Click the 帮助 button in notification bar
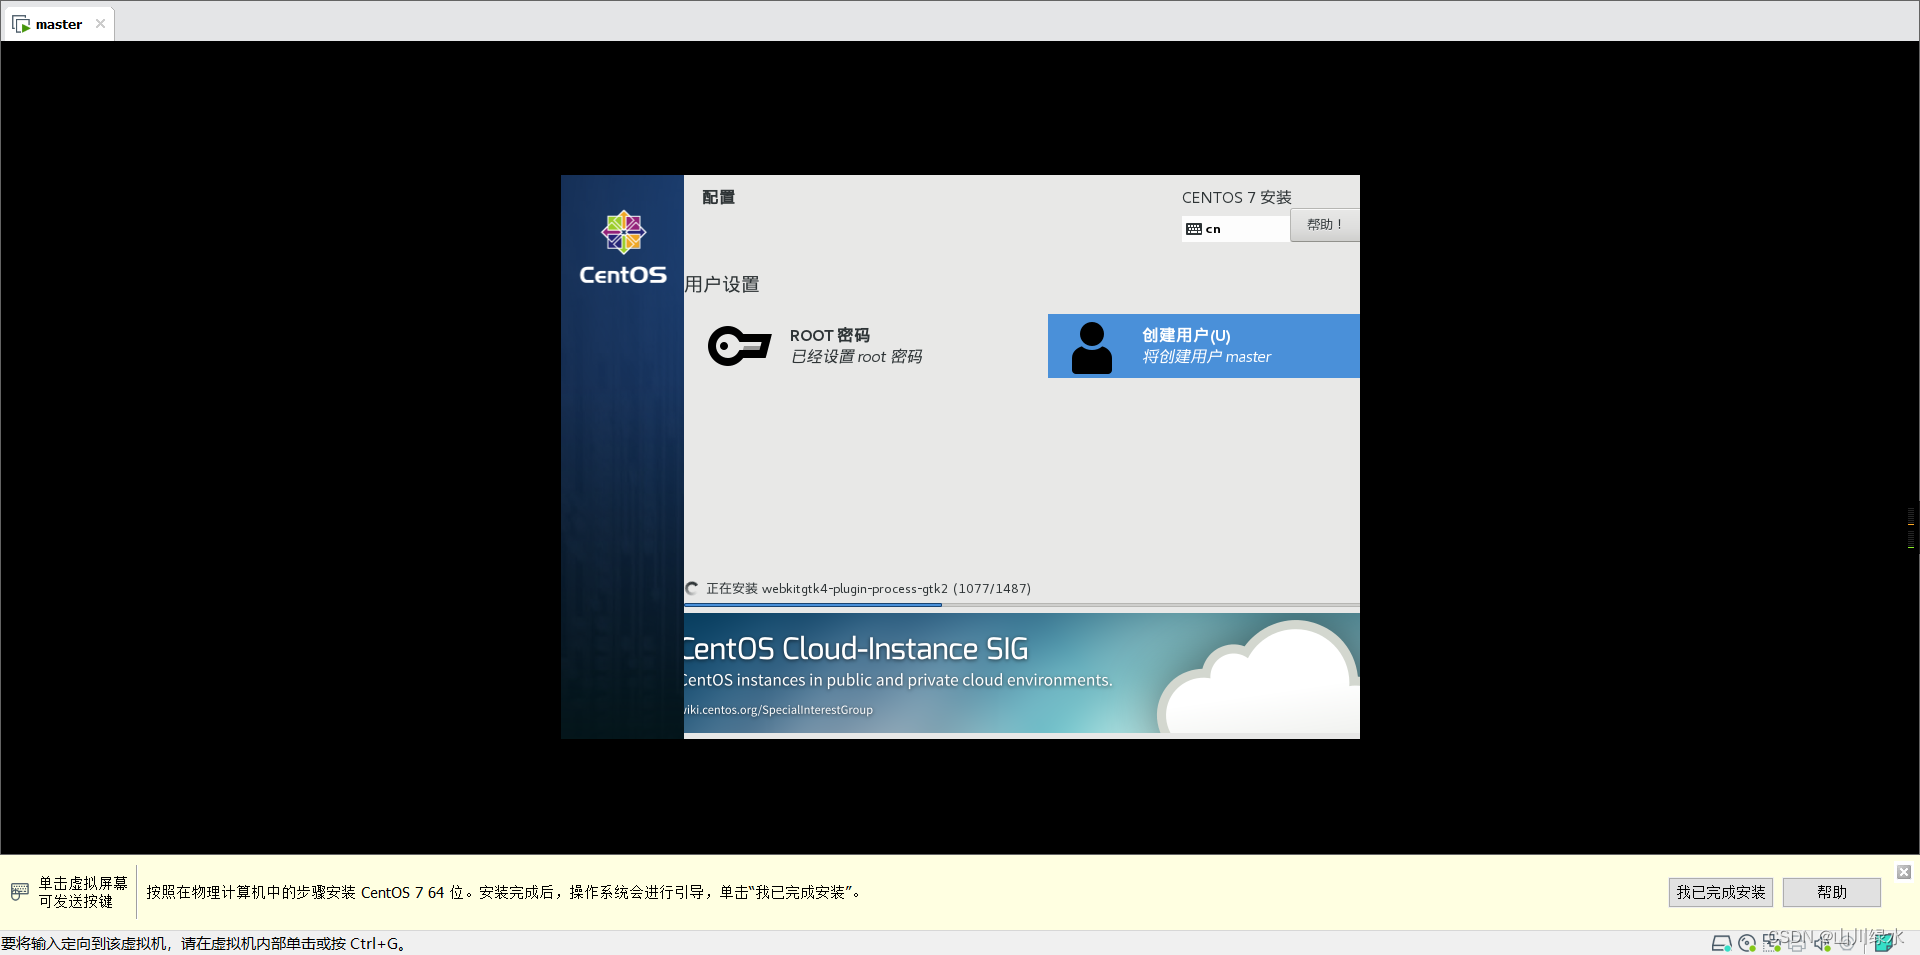1920x955 pixels. 1832,892
